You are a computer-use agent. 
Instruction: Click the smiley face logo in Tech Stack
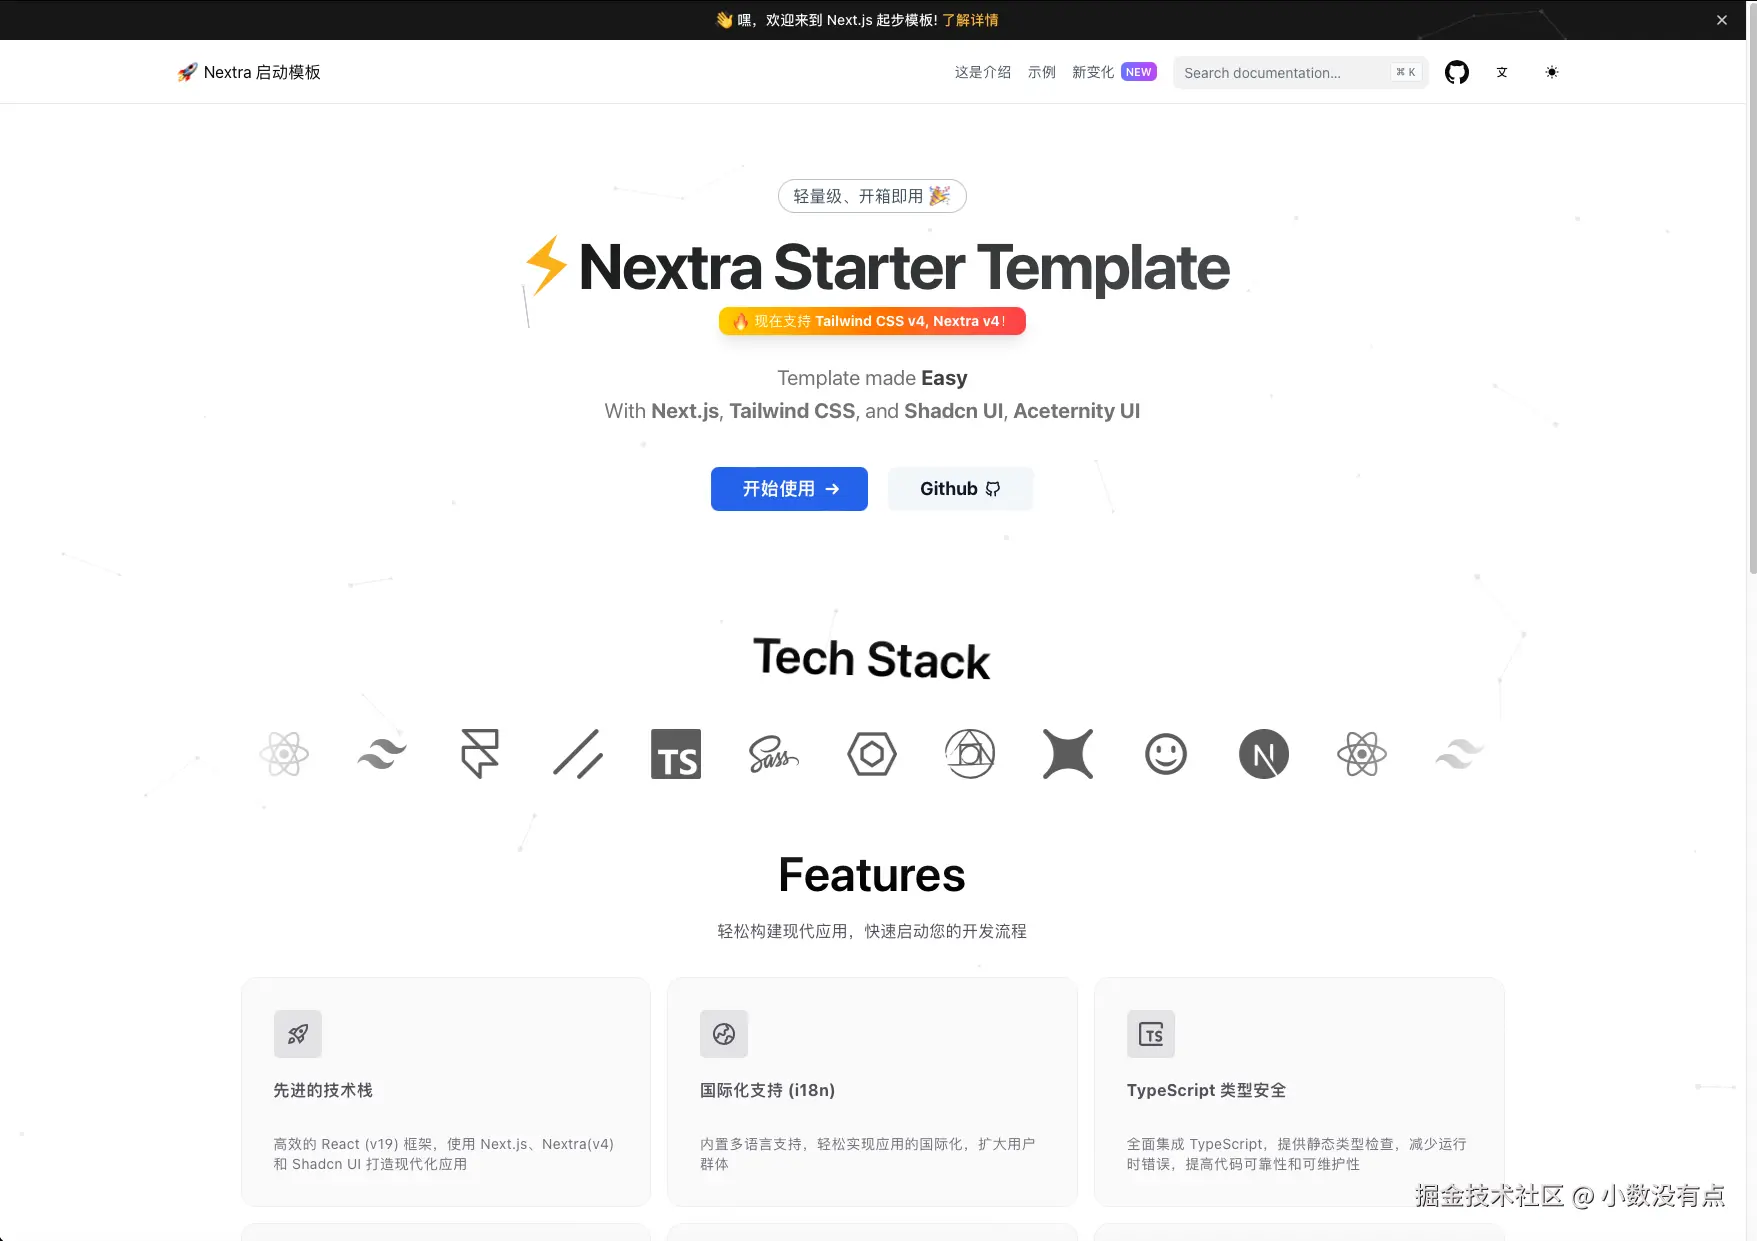pyautogui.click(x=1166, y=754)
